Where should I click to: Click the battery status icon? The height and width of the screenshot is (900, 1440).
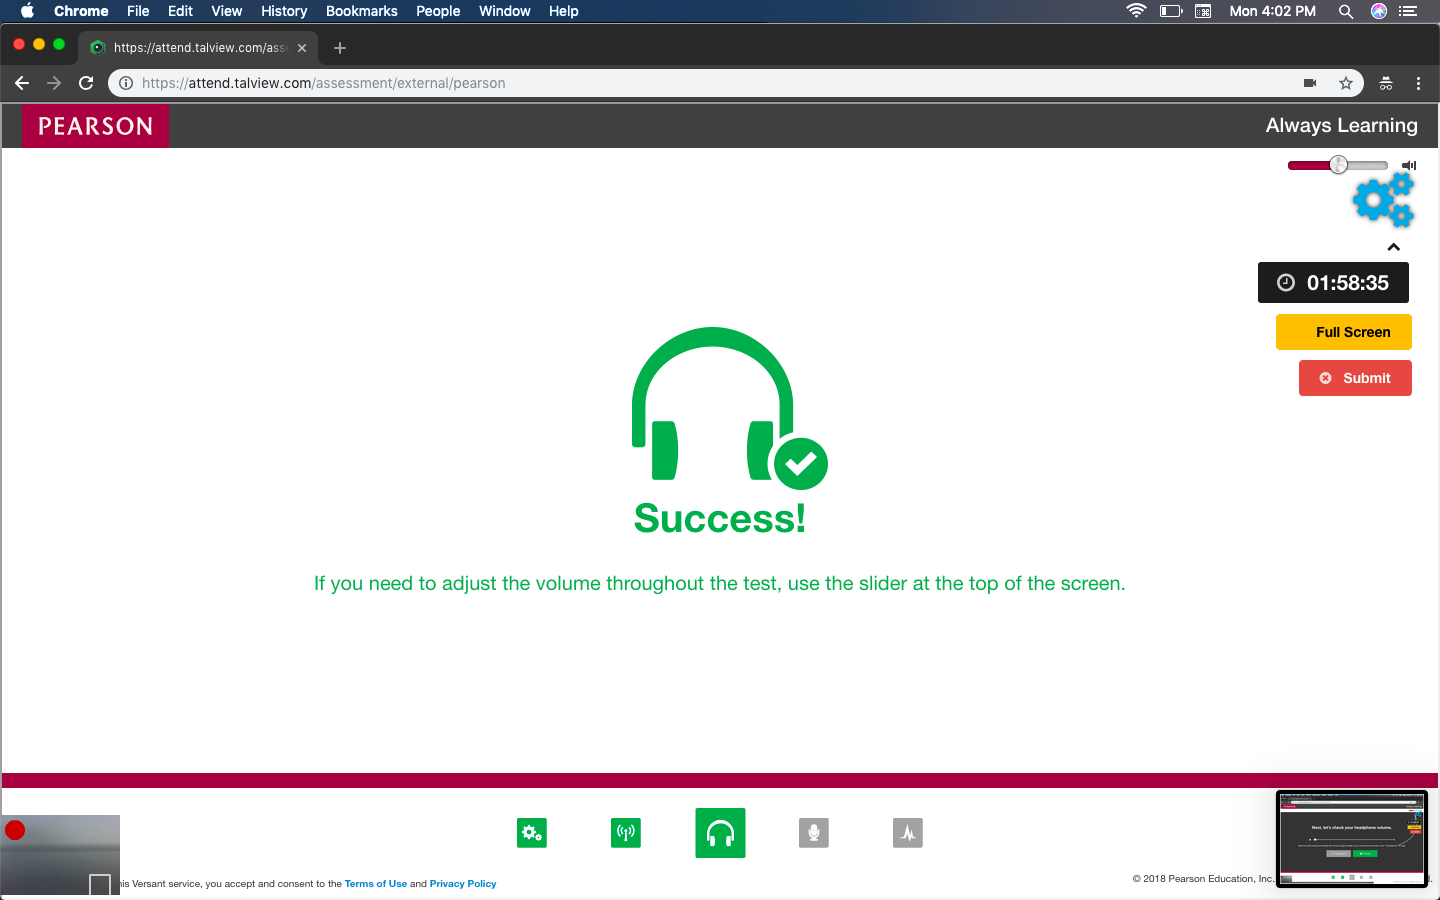(1171, 11)
